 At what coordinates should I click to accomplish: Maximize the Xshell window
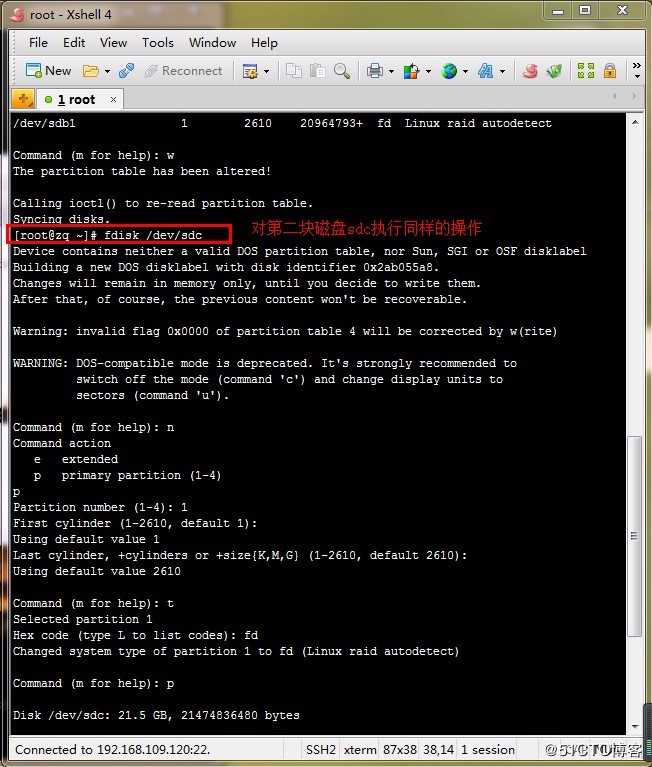[585, 11]
